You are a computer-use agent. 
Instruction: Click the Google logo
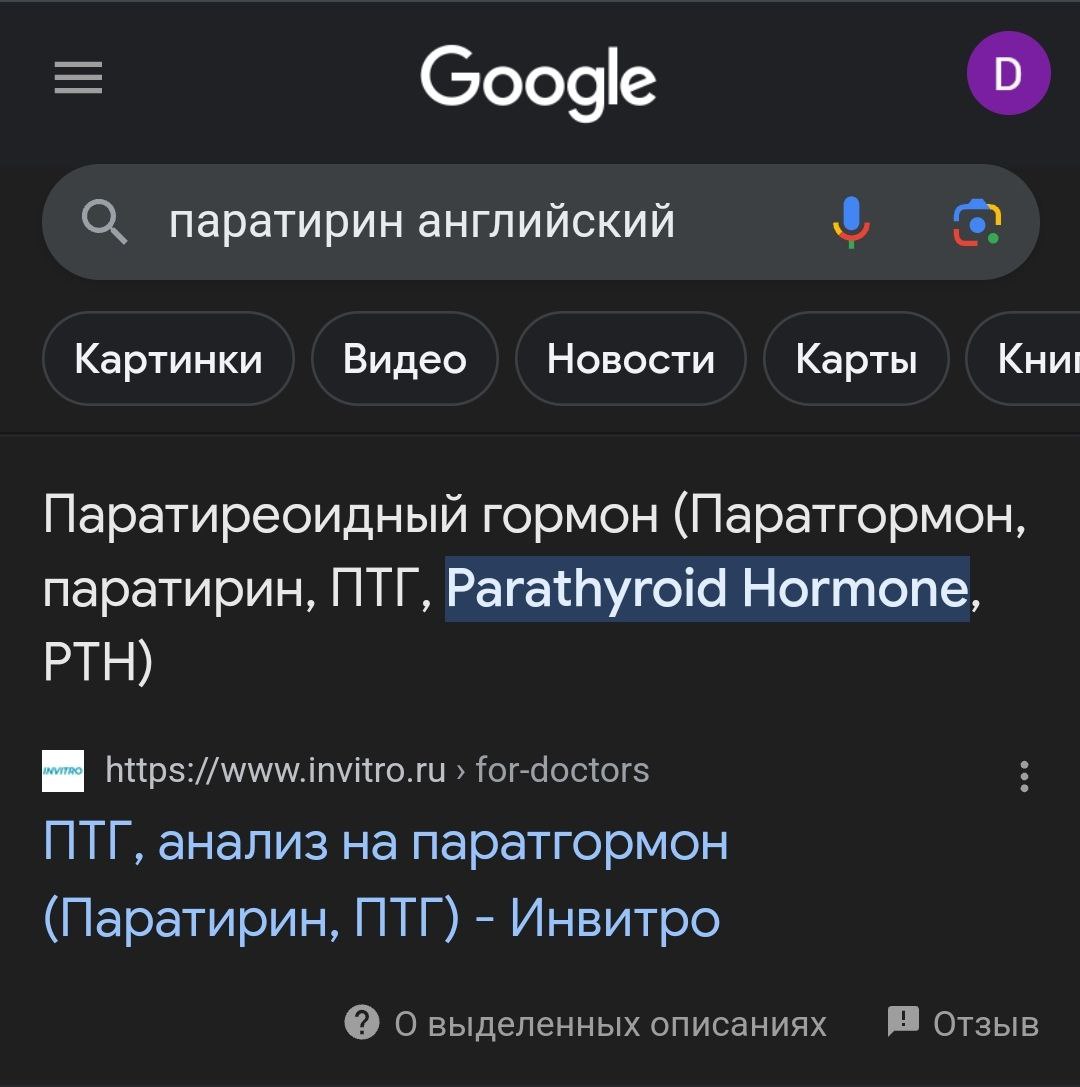[538, 82]
